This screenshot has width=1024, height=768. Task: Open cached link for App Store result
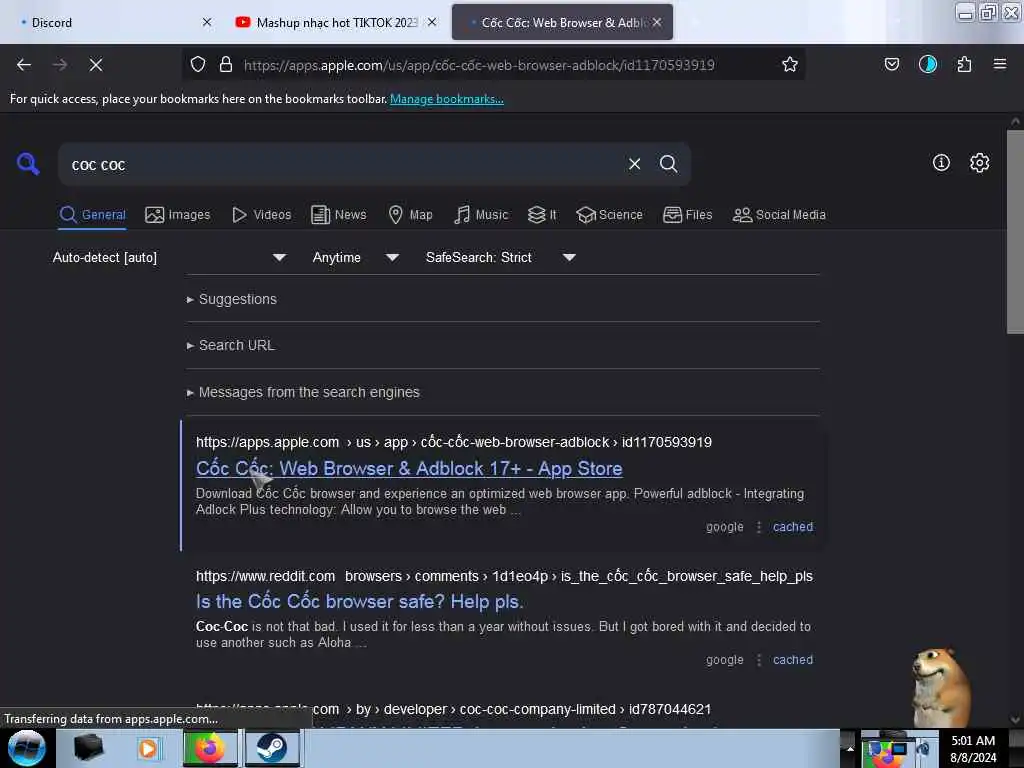[x=793, y=527]
